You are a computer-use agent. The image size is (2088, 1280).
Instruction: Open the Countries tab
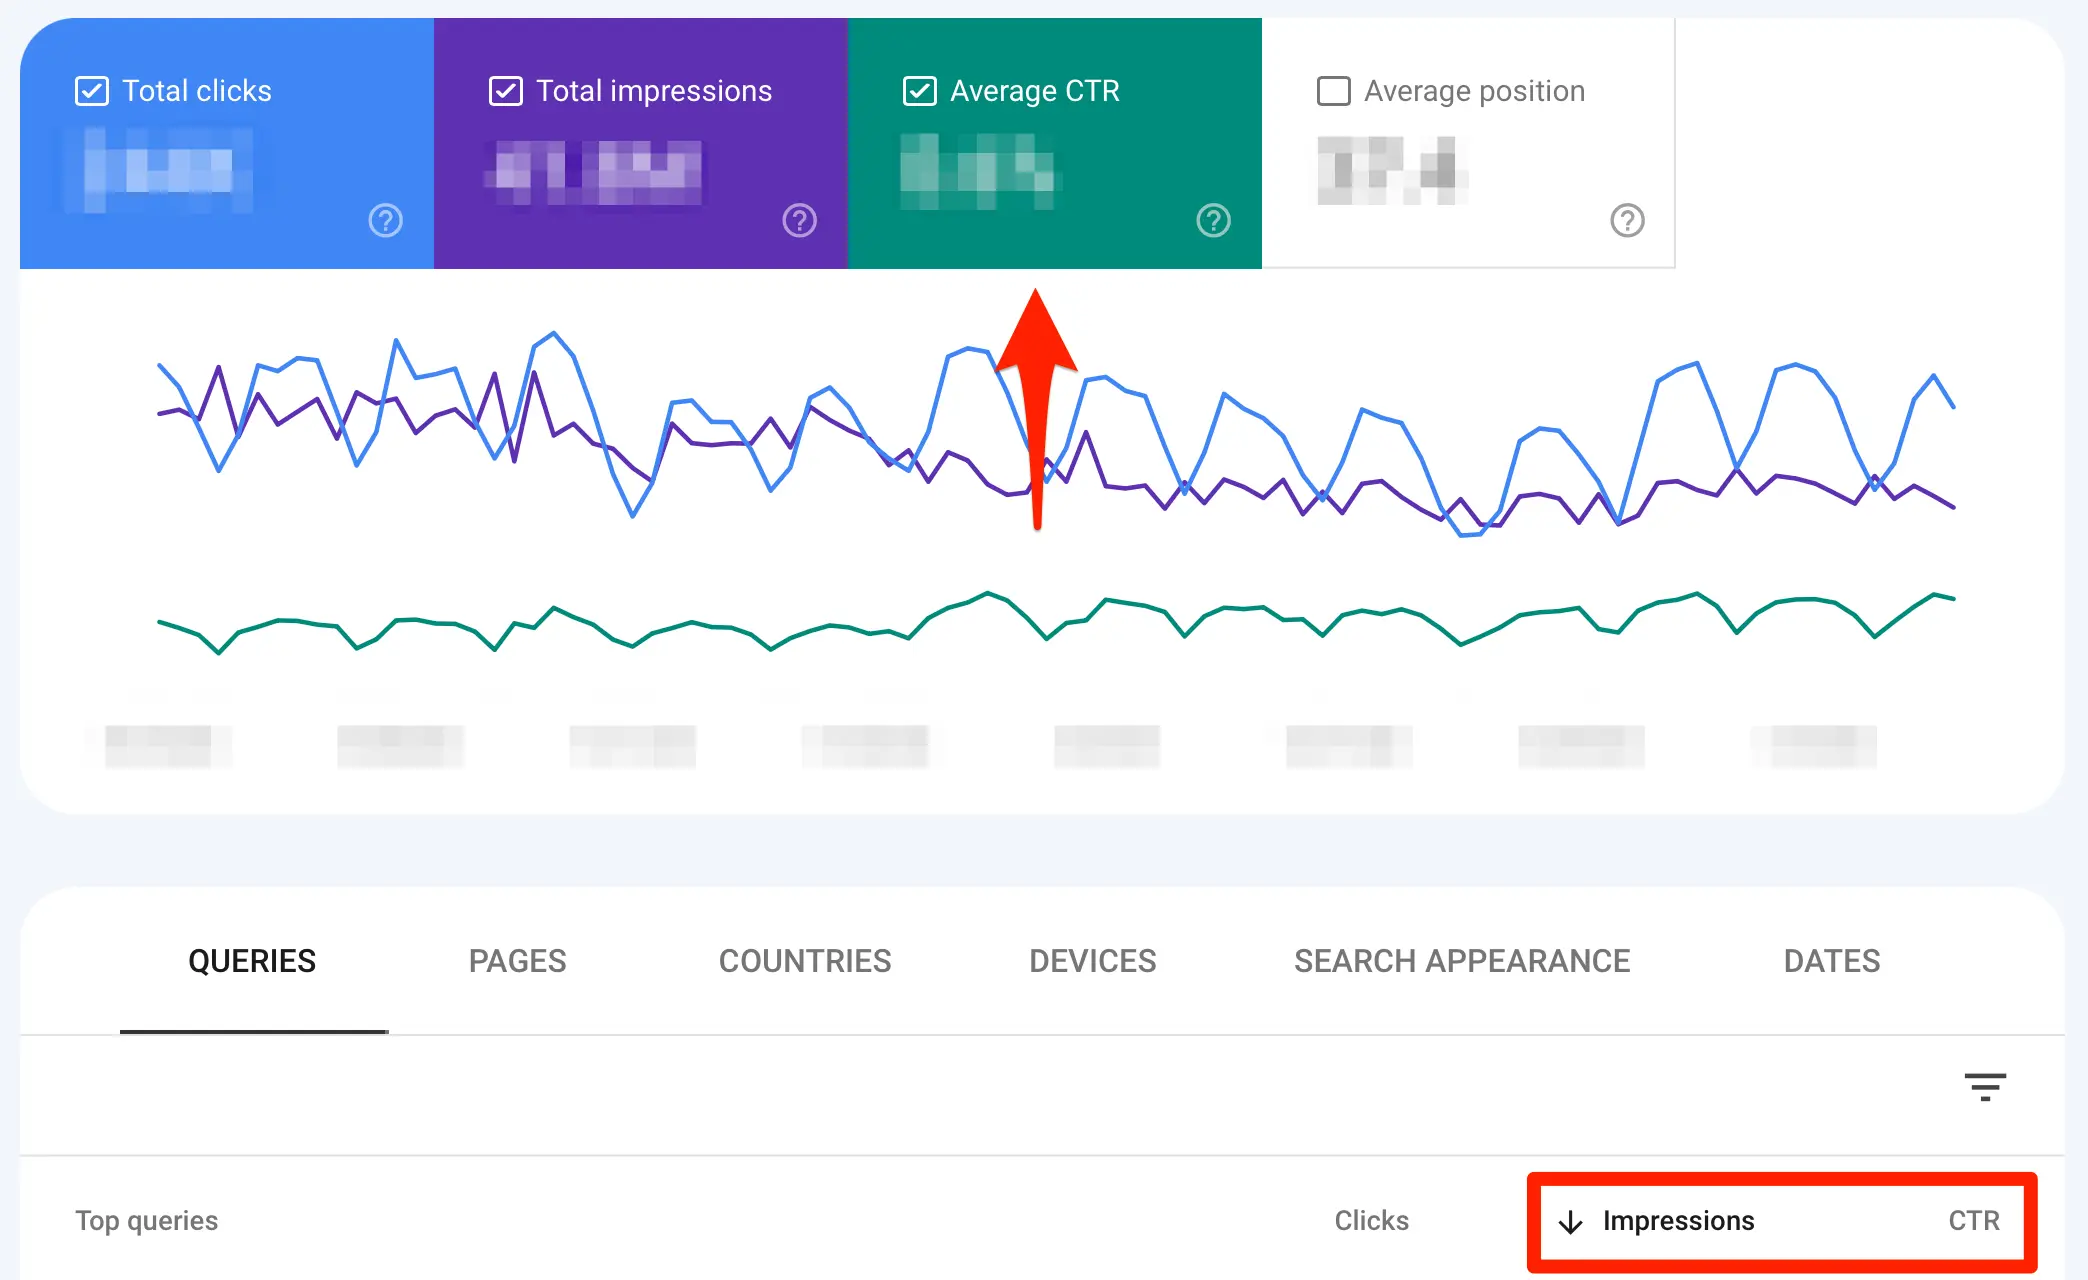pos(805,961)
